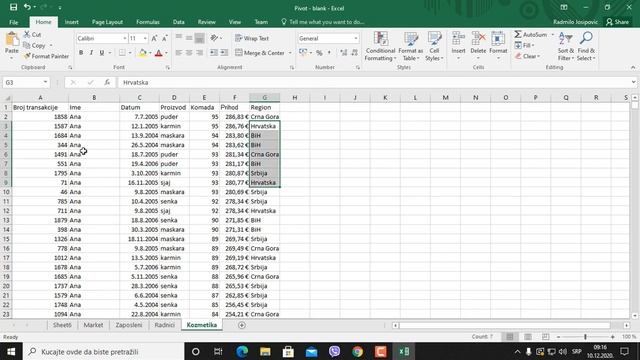Click the zoom in plus button
Image resolution: width=640 pixels, height=360 pixels.
[613, 337]
